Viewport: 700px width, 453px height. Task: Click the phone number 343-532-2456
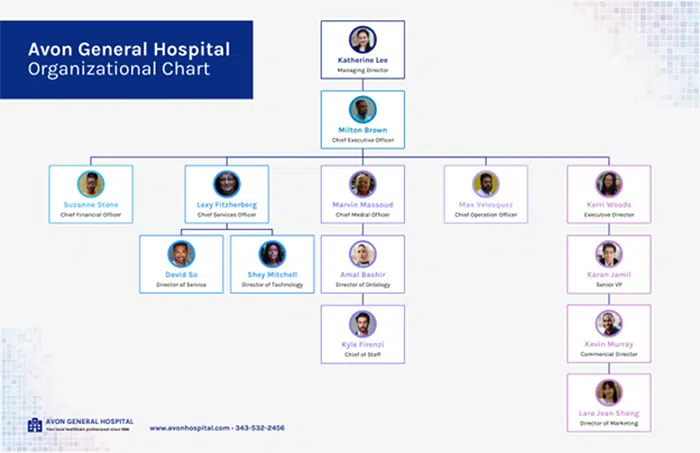tap(260, 428)
